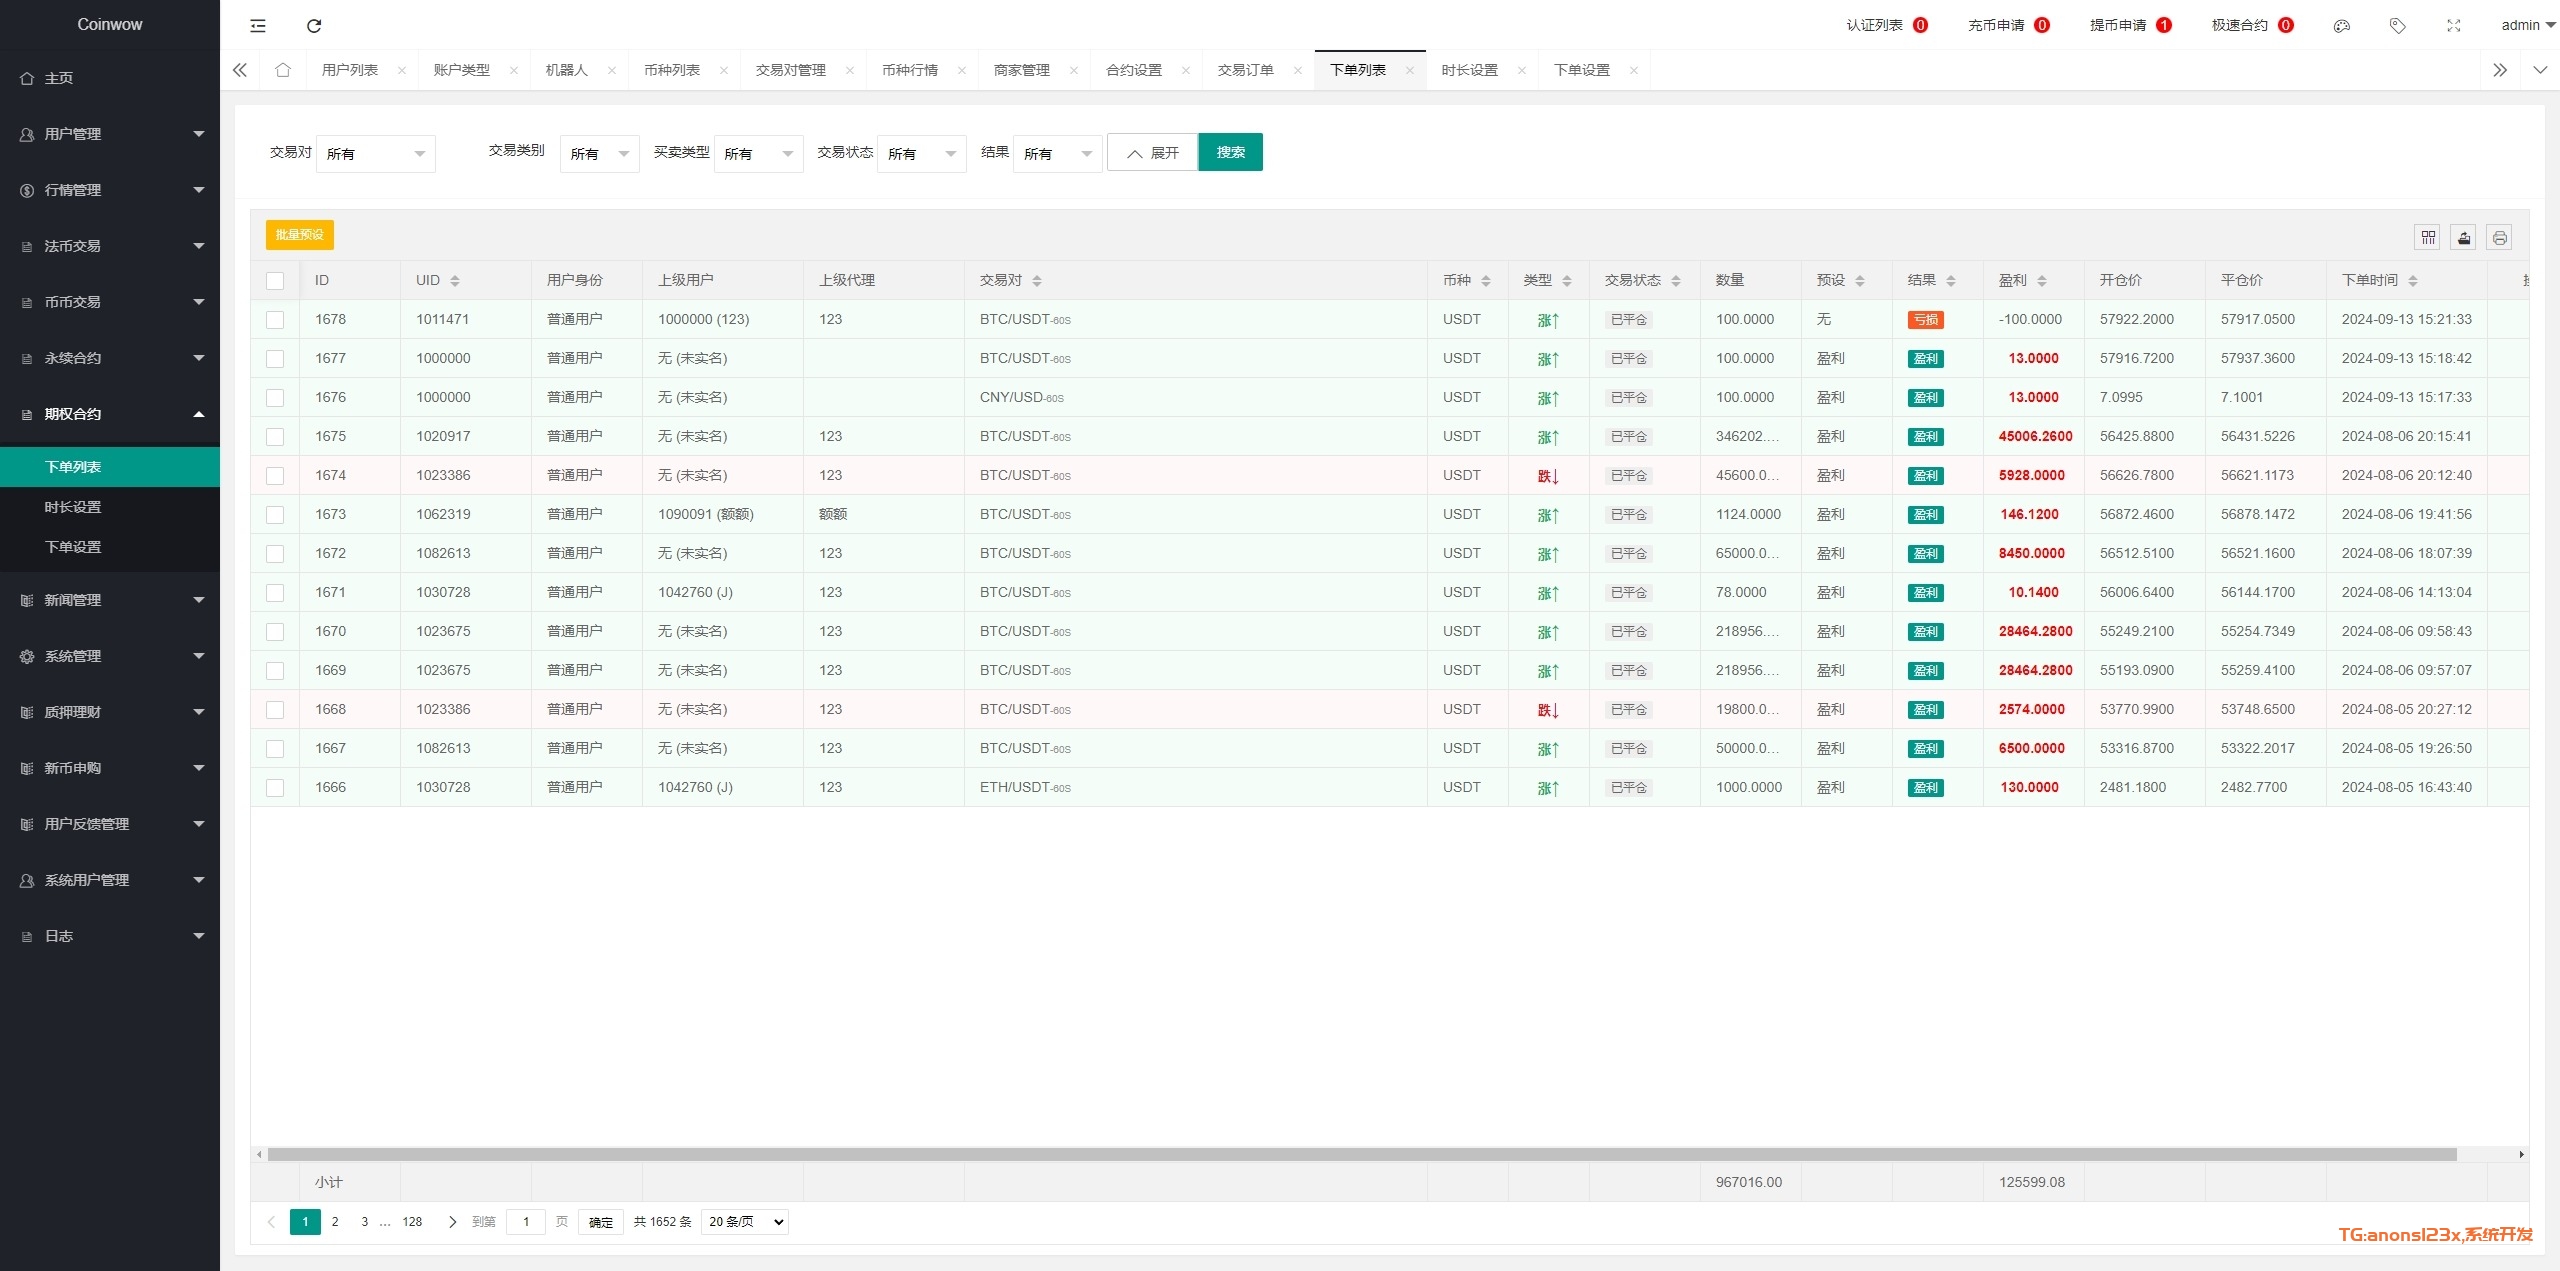Viewport: 2560px width, 1271px height.
Task: Switch to the 交易对管理 tab
Action: (791, 70)
